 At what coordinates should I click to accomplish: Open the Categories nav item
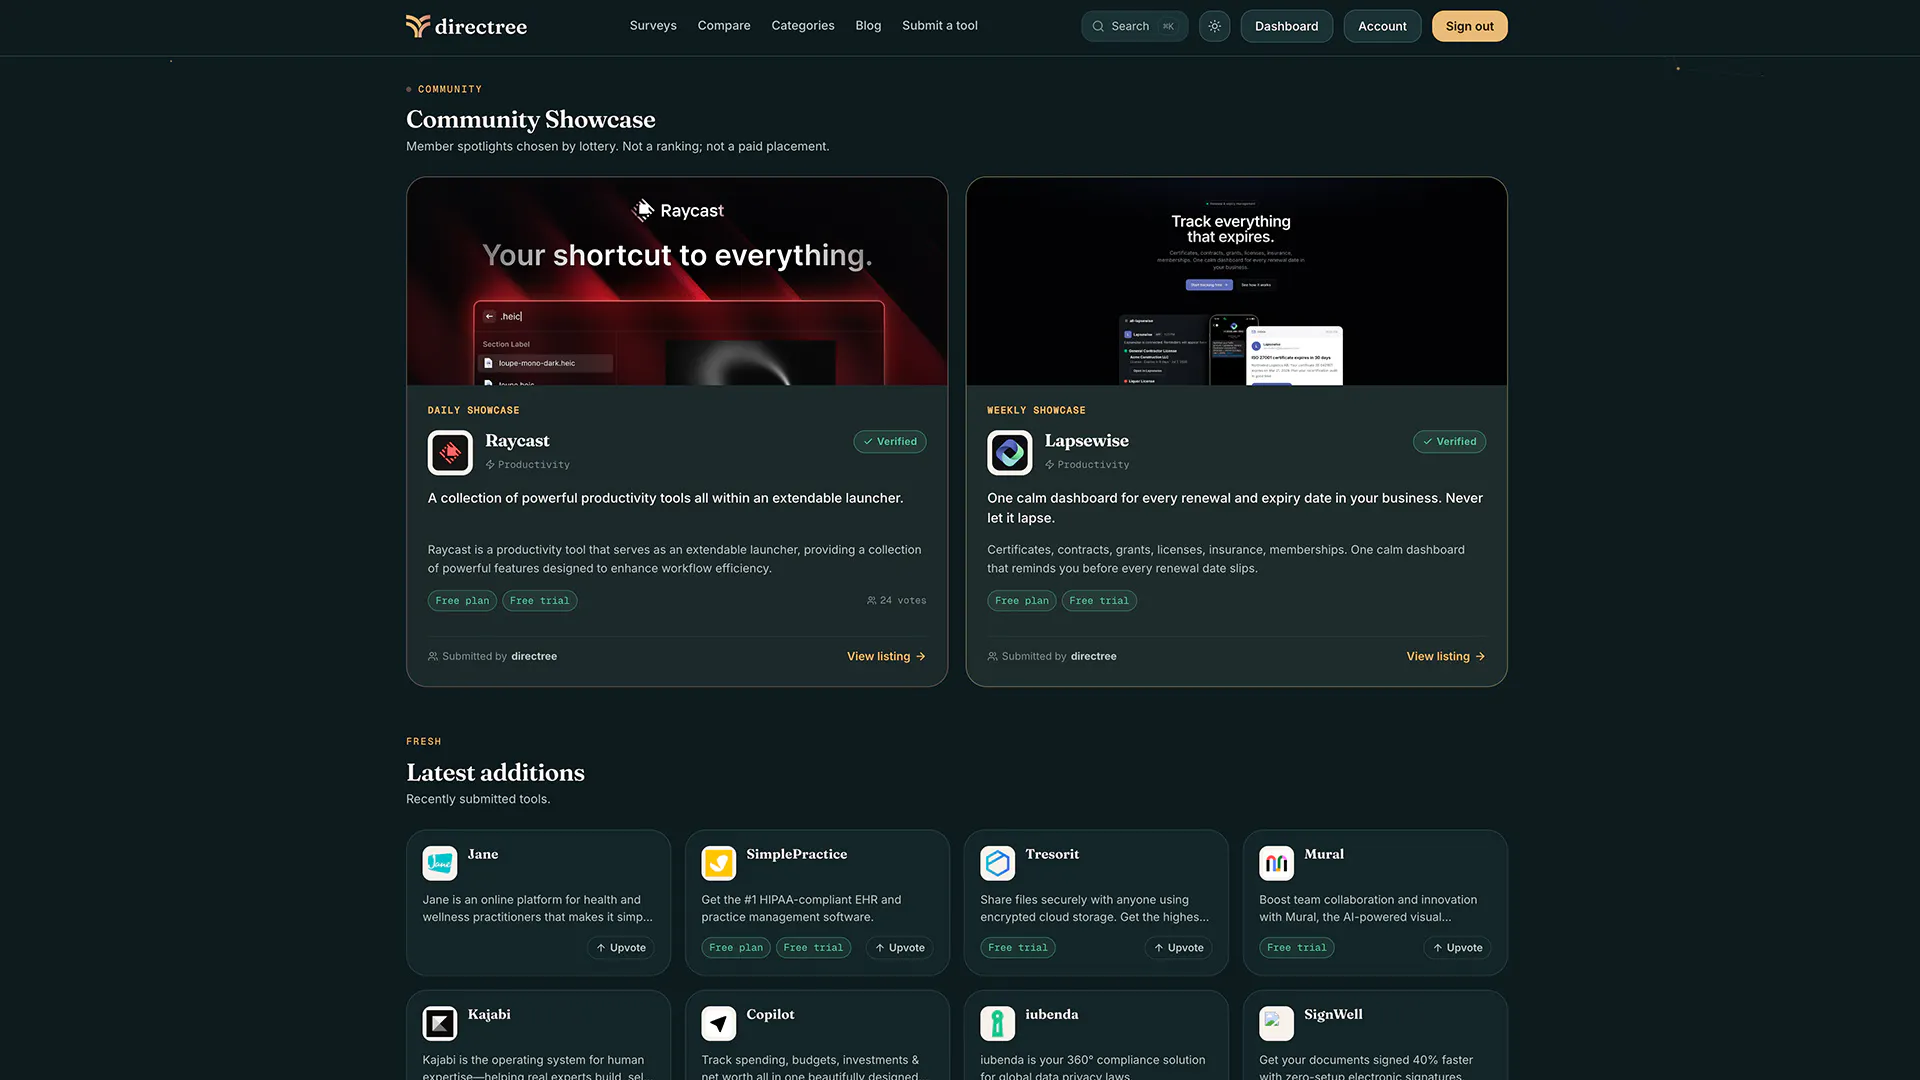(x=803, y=26)
